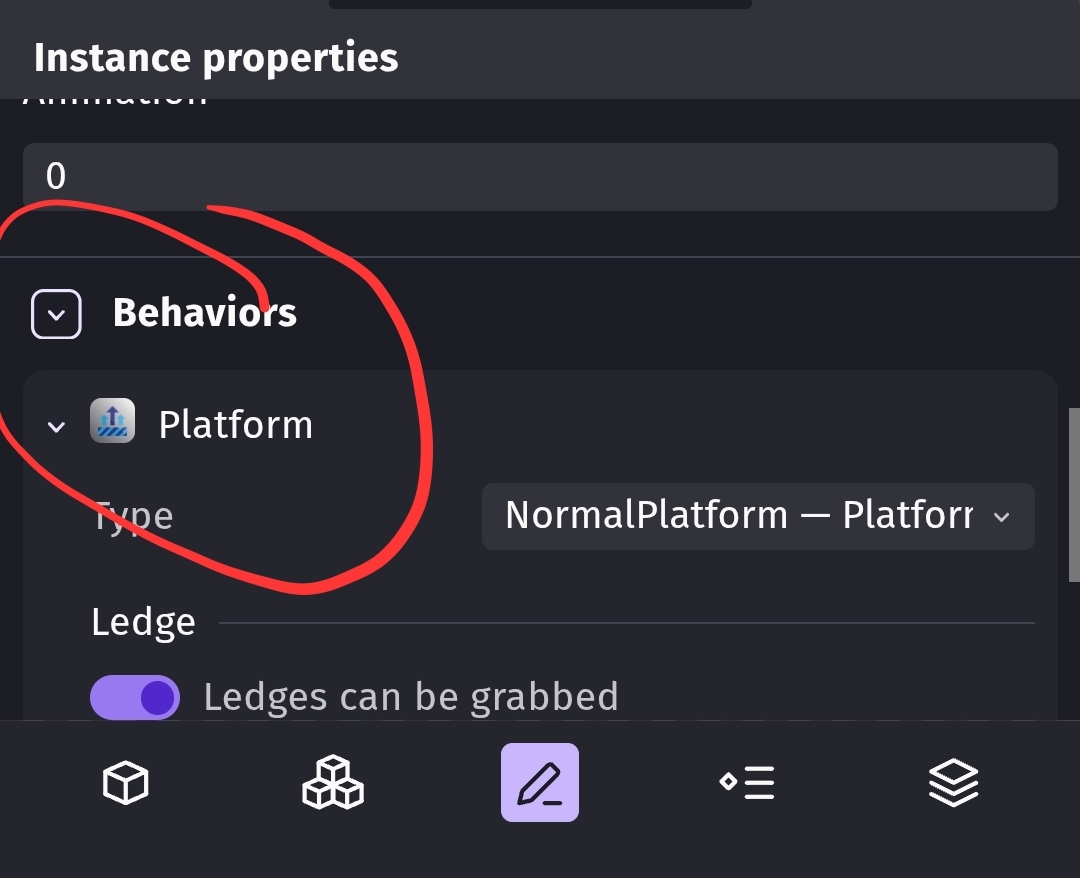This screenshot has height=878, width=1080.
Task: Click the properties panel vertical scrollbar
Action: [1073, 494]
